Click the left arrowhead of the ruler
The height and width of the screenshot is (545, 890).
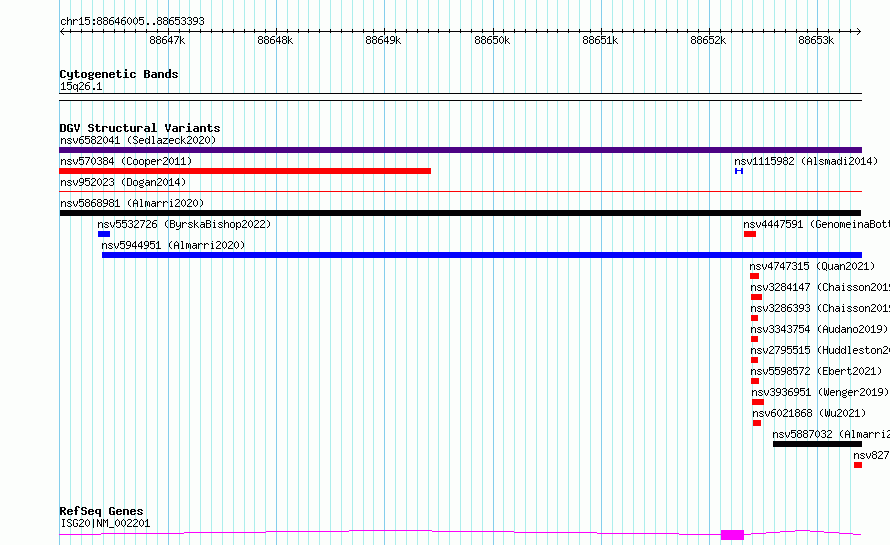point(62,31)
